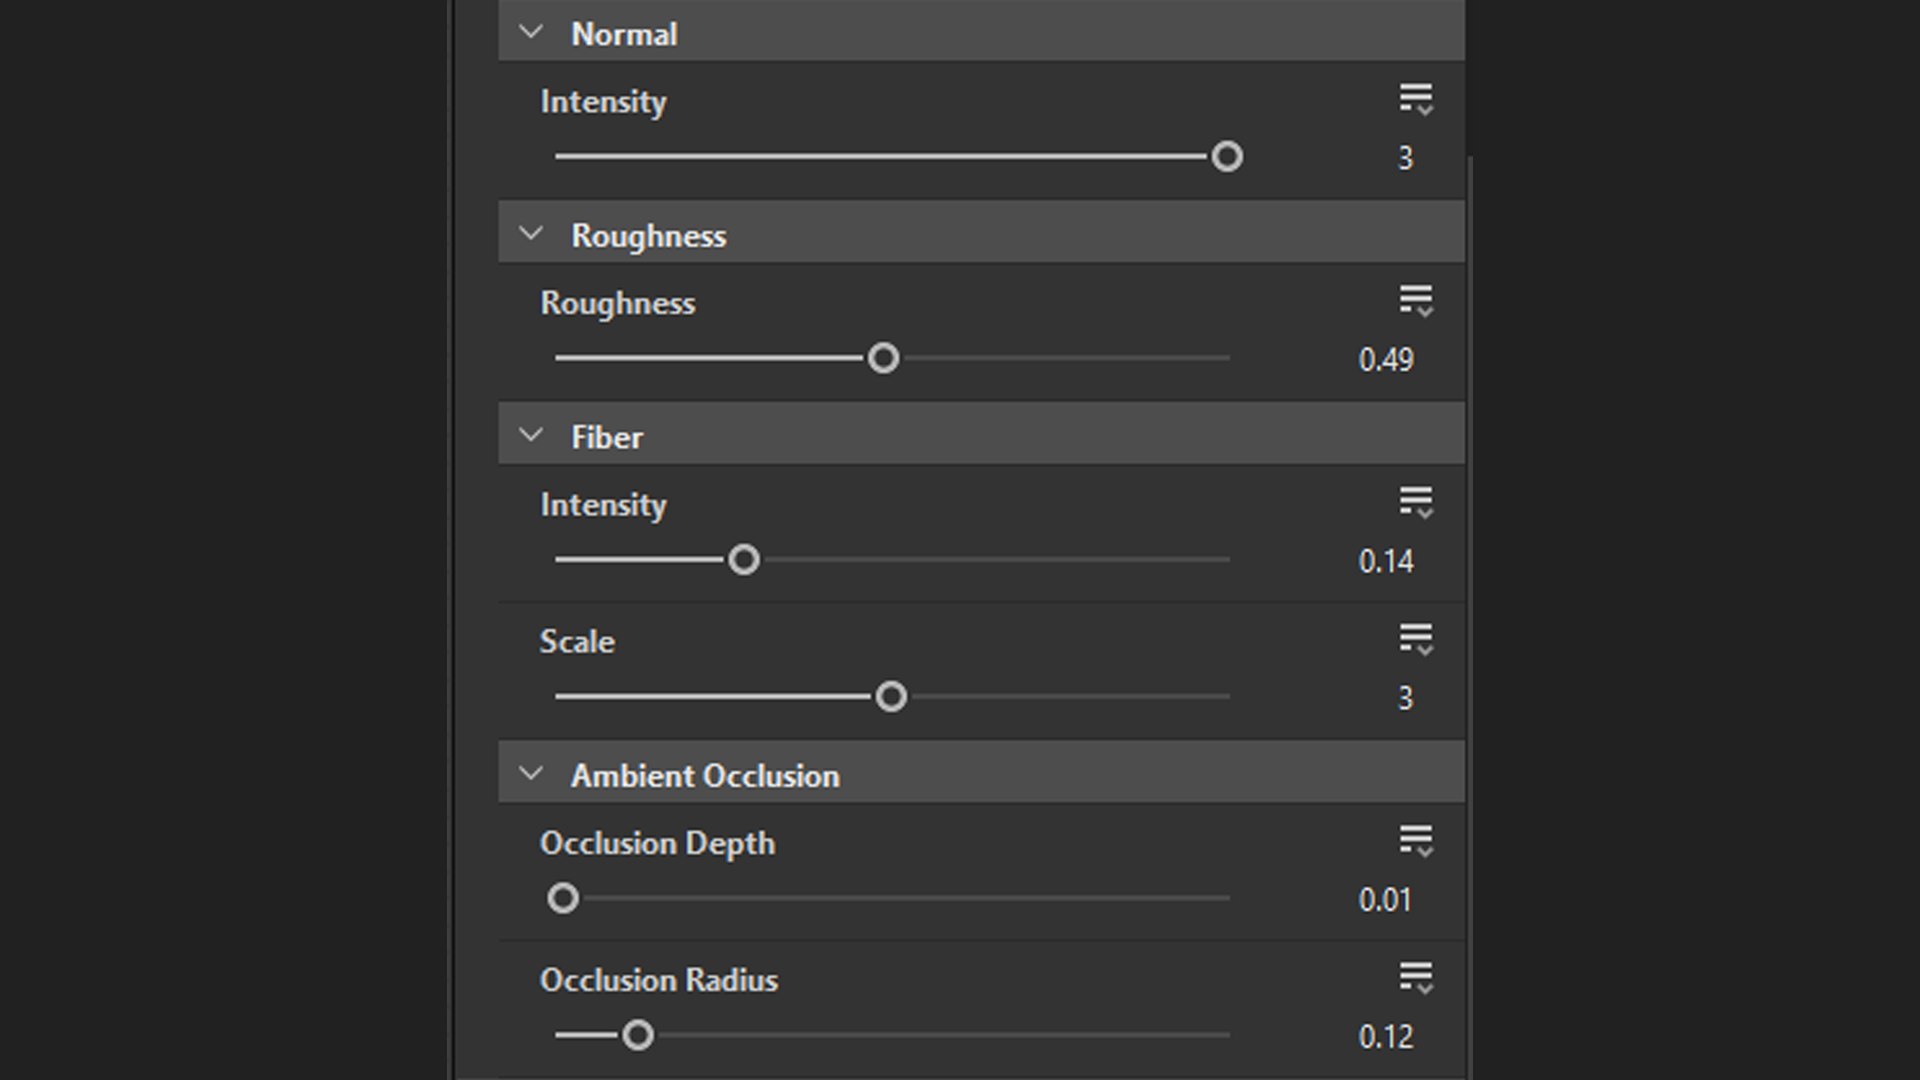The width and height of the screenshot is (1920, 1080).
Task: Click the Roughness slider handle
Action: pos(883,358)
